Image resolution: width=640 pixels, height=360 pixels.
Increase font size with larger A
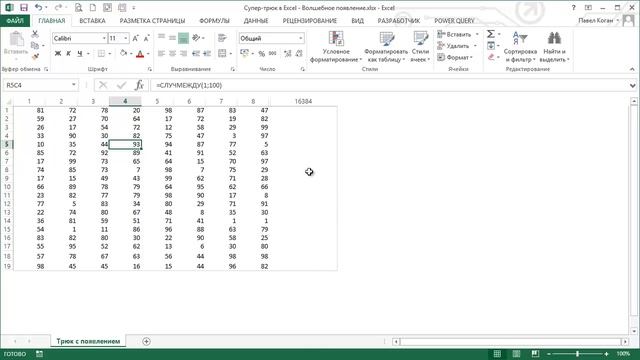coord(136,38)
